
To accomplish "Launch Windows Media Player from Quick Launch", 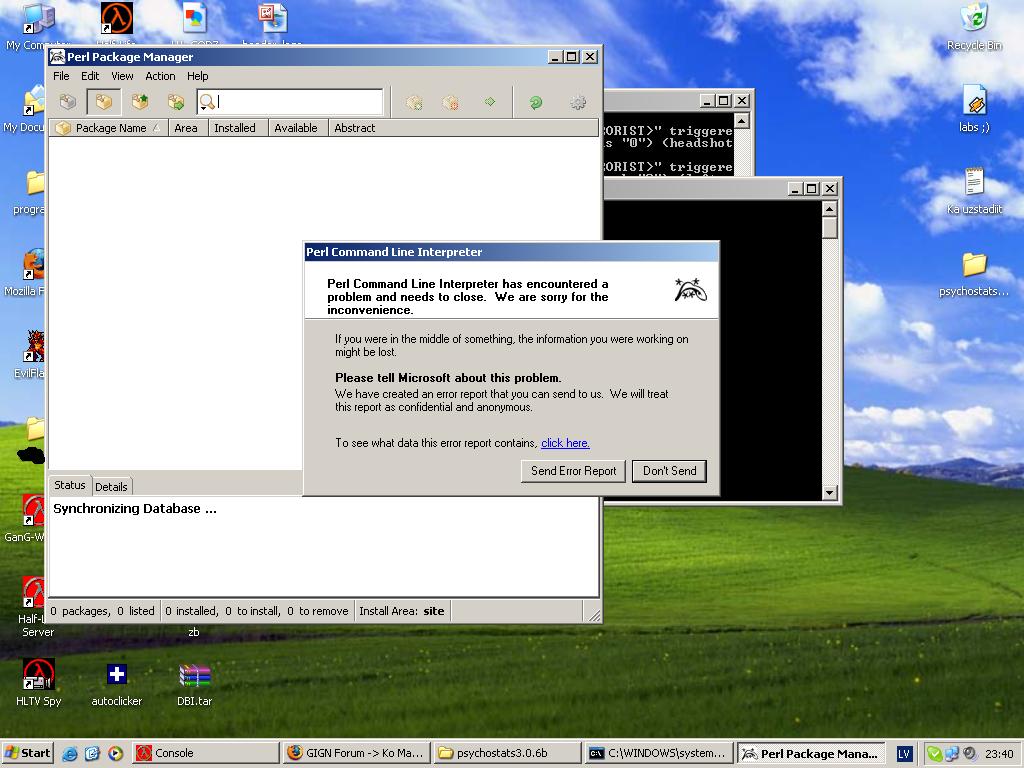I will [115, 753].
